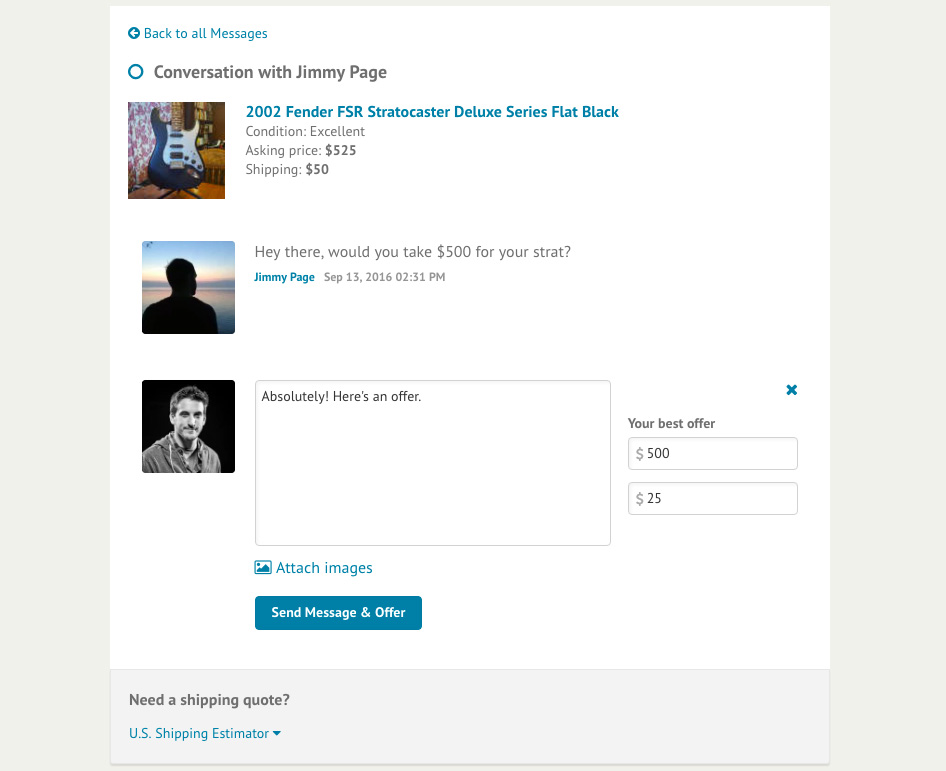Mark the conversation read via the status circle
The image size is (946, 771).
(135, 71)
